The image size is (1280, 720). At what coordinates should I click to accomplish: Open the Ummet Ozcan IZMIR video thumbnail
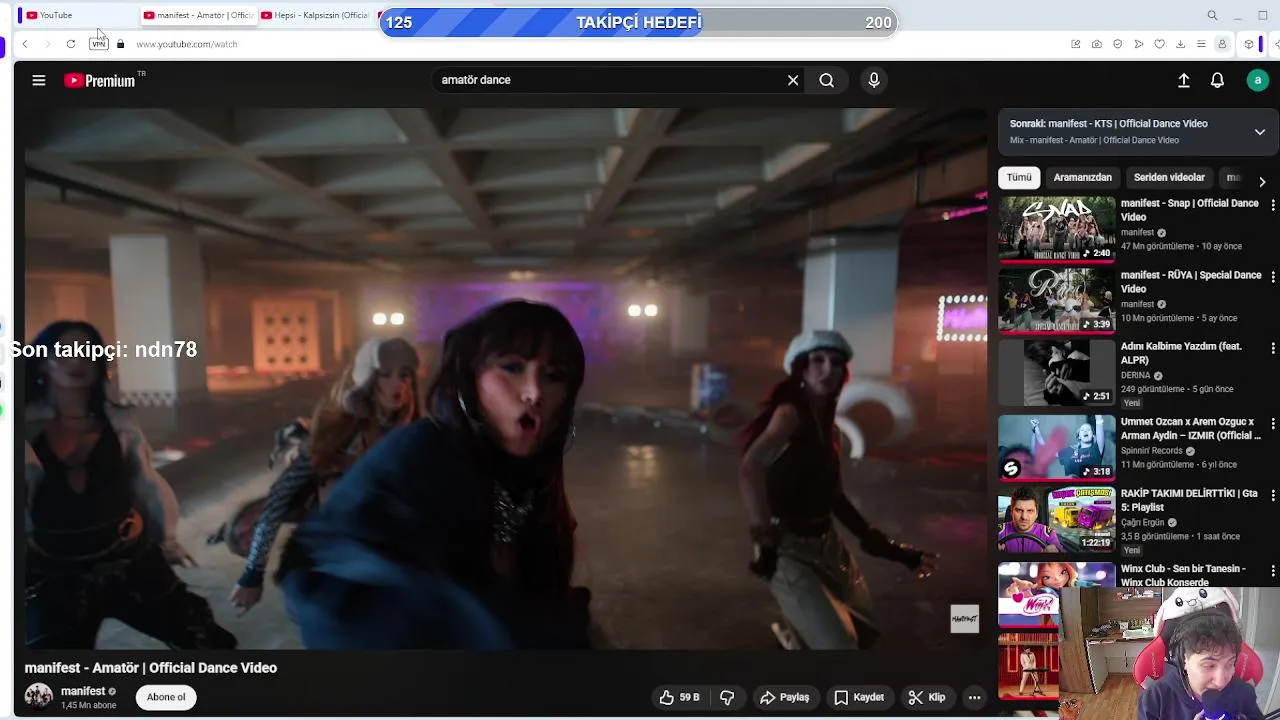(1056, 448)
